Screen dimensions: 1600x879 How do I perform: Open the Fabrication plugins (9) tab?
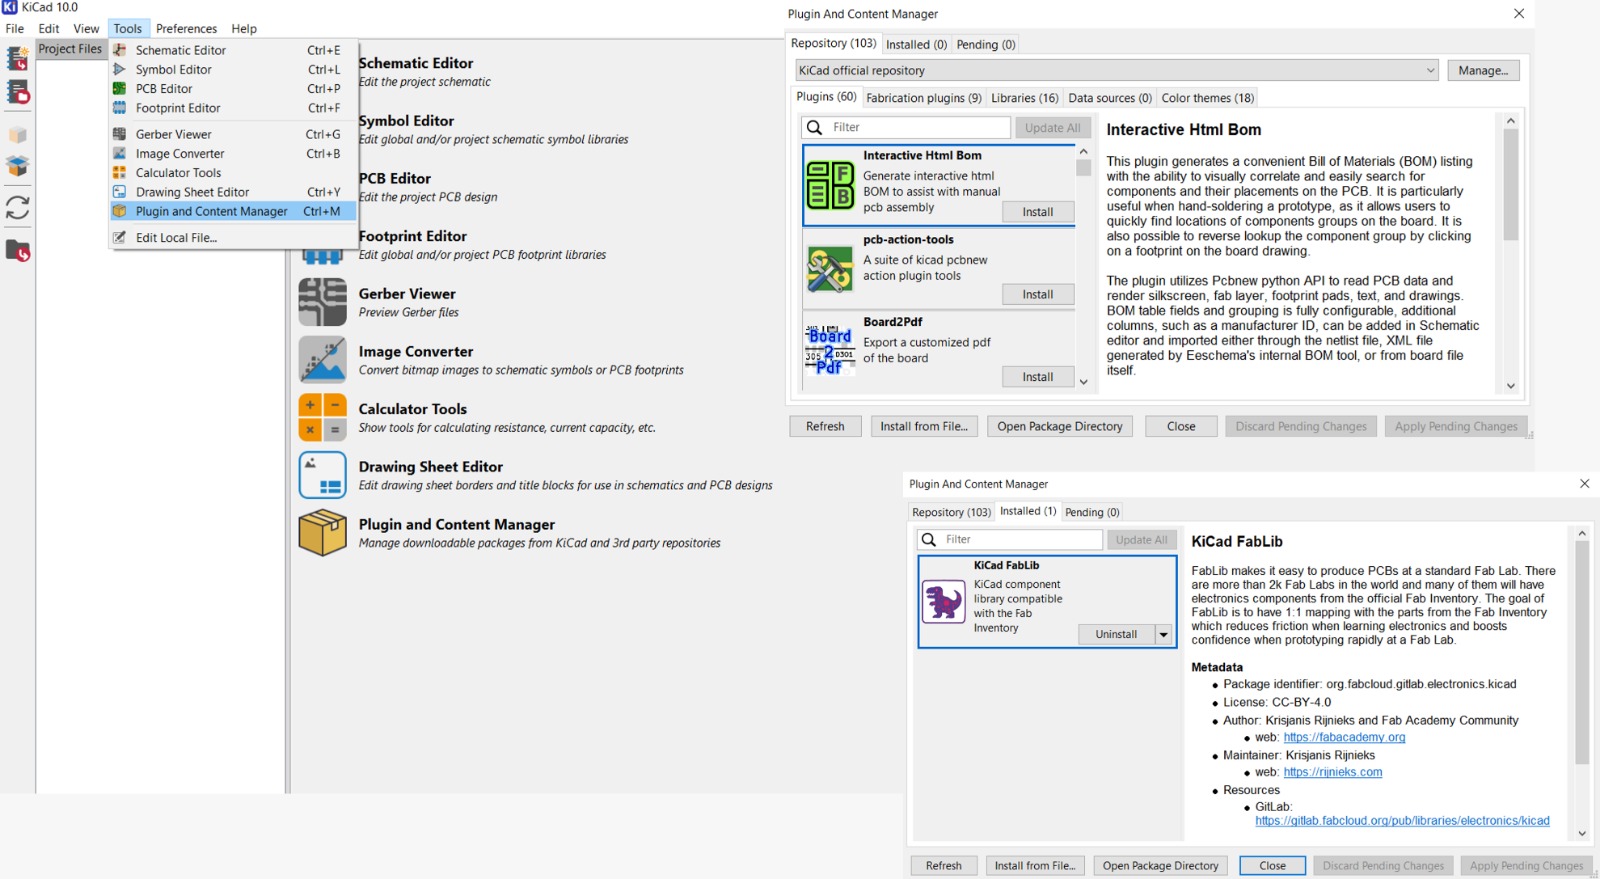pos(924,98)
